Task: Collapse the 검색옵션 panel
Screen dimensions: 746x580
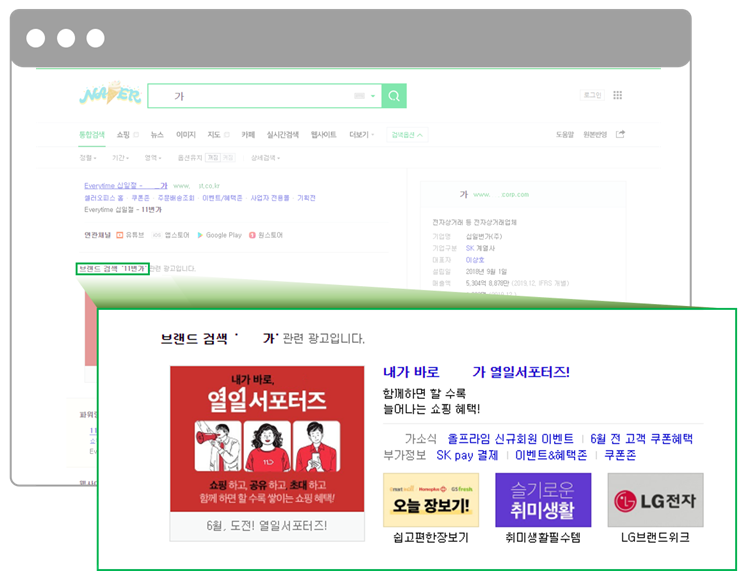Action: (407, 135)
